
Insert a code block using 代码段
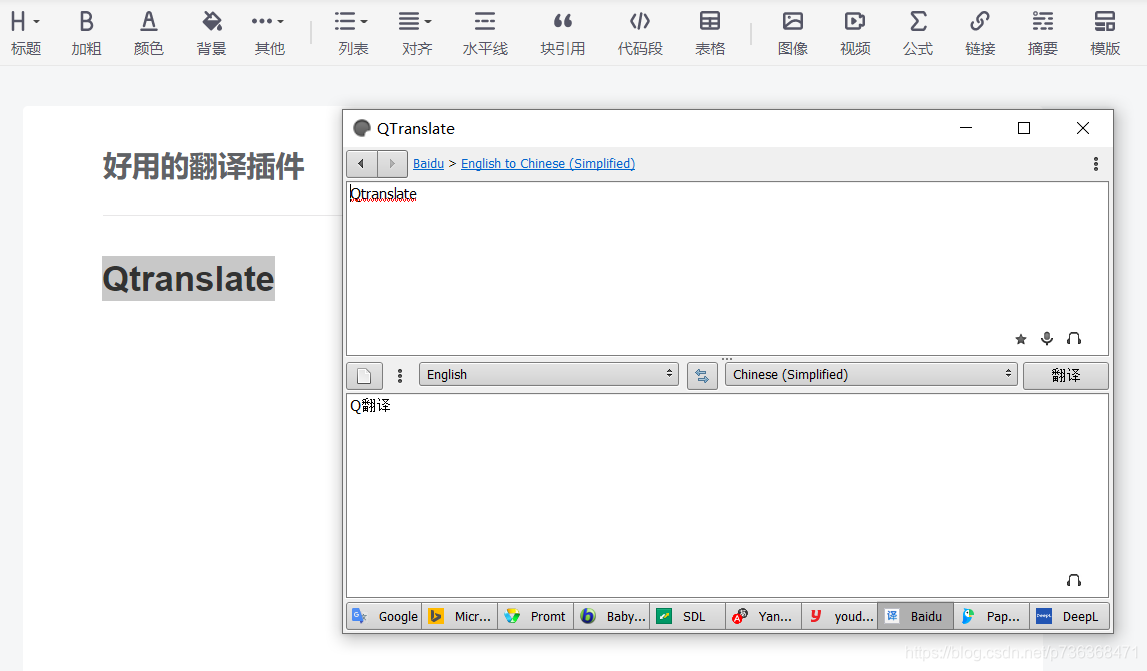640,31
